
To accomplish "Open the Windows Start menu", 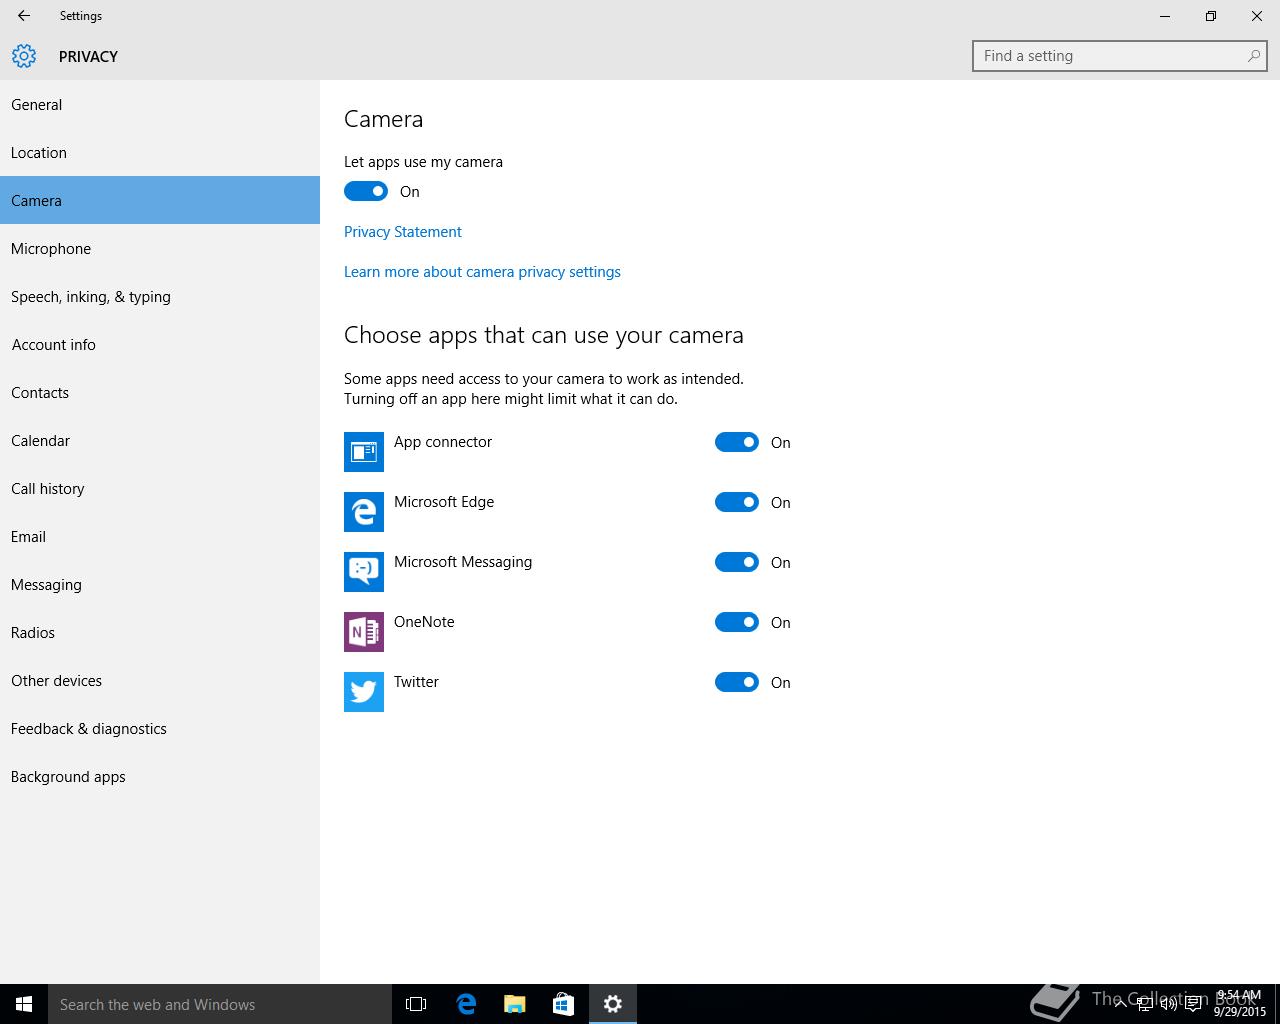I will click(x=24, y=1004).
